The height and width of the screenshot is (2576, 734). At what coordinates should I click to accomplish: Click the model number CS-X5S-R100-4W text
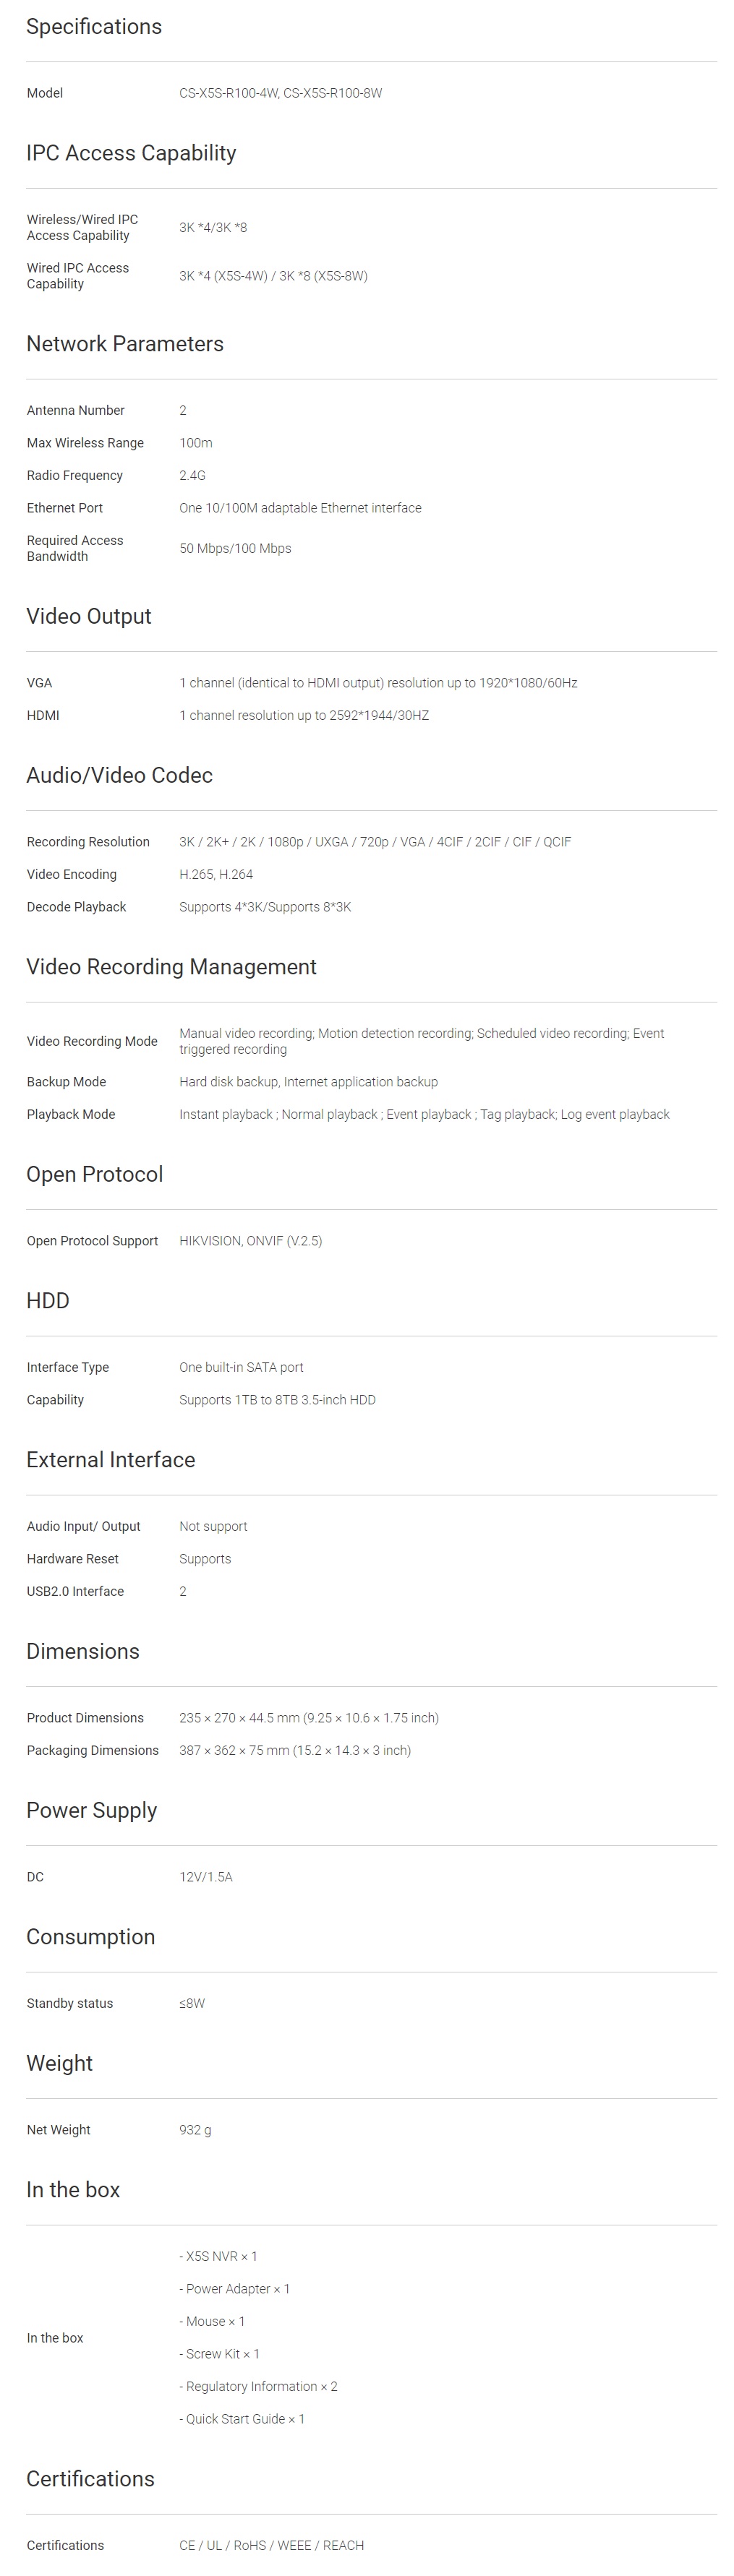click(229, 93)
